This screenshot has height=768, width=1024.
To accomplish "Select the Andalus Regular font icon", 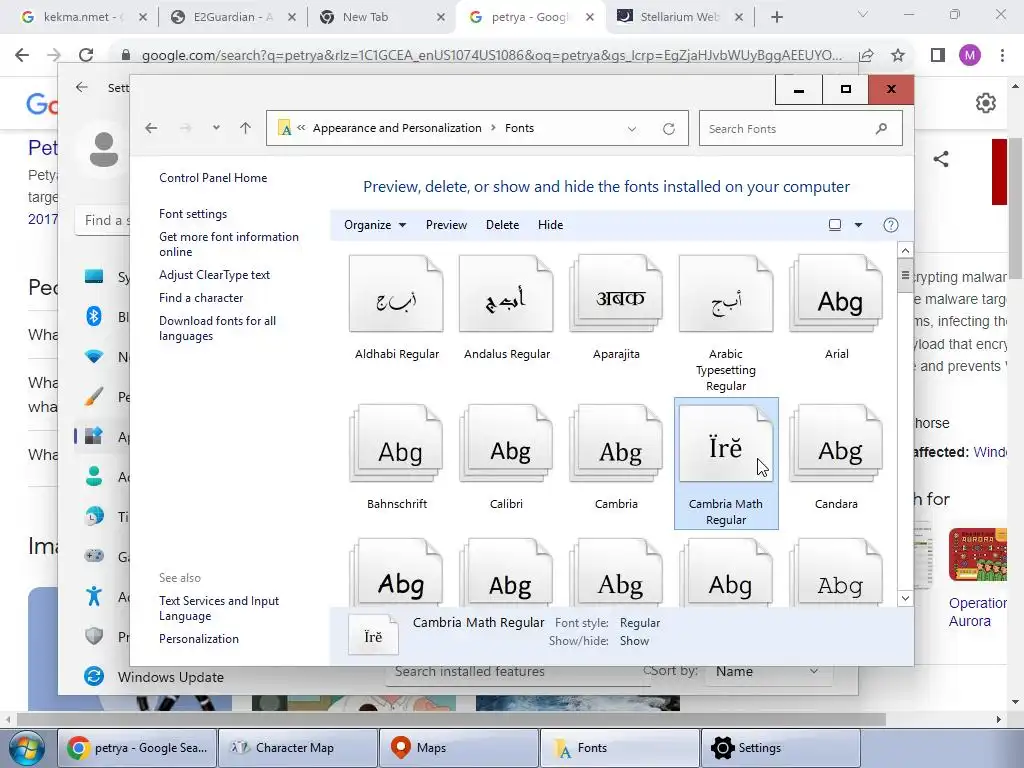I will coord(506,294).
